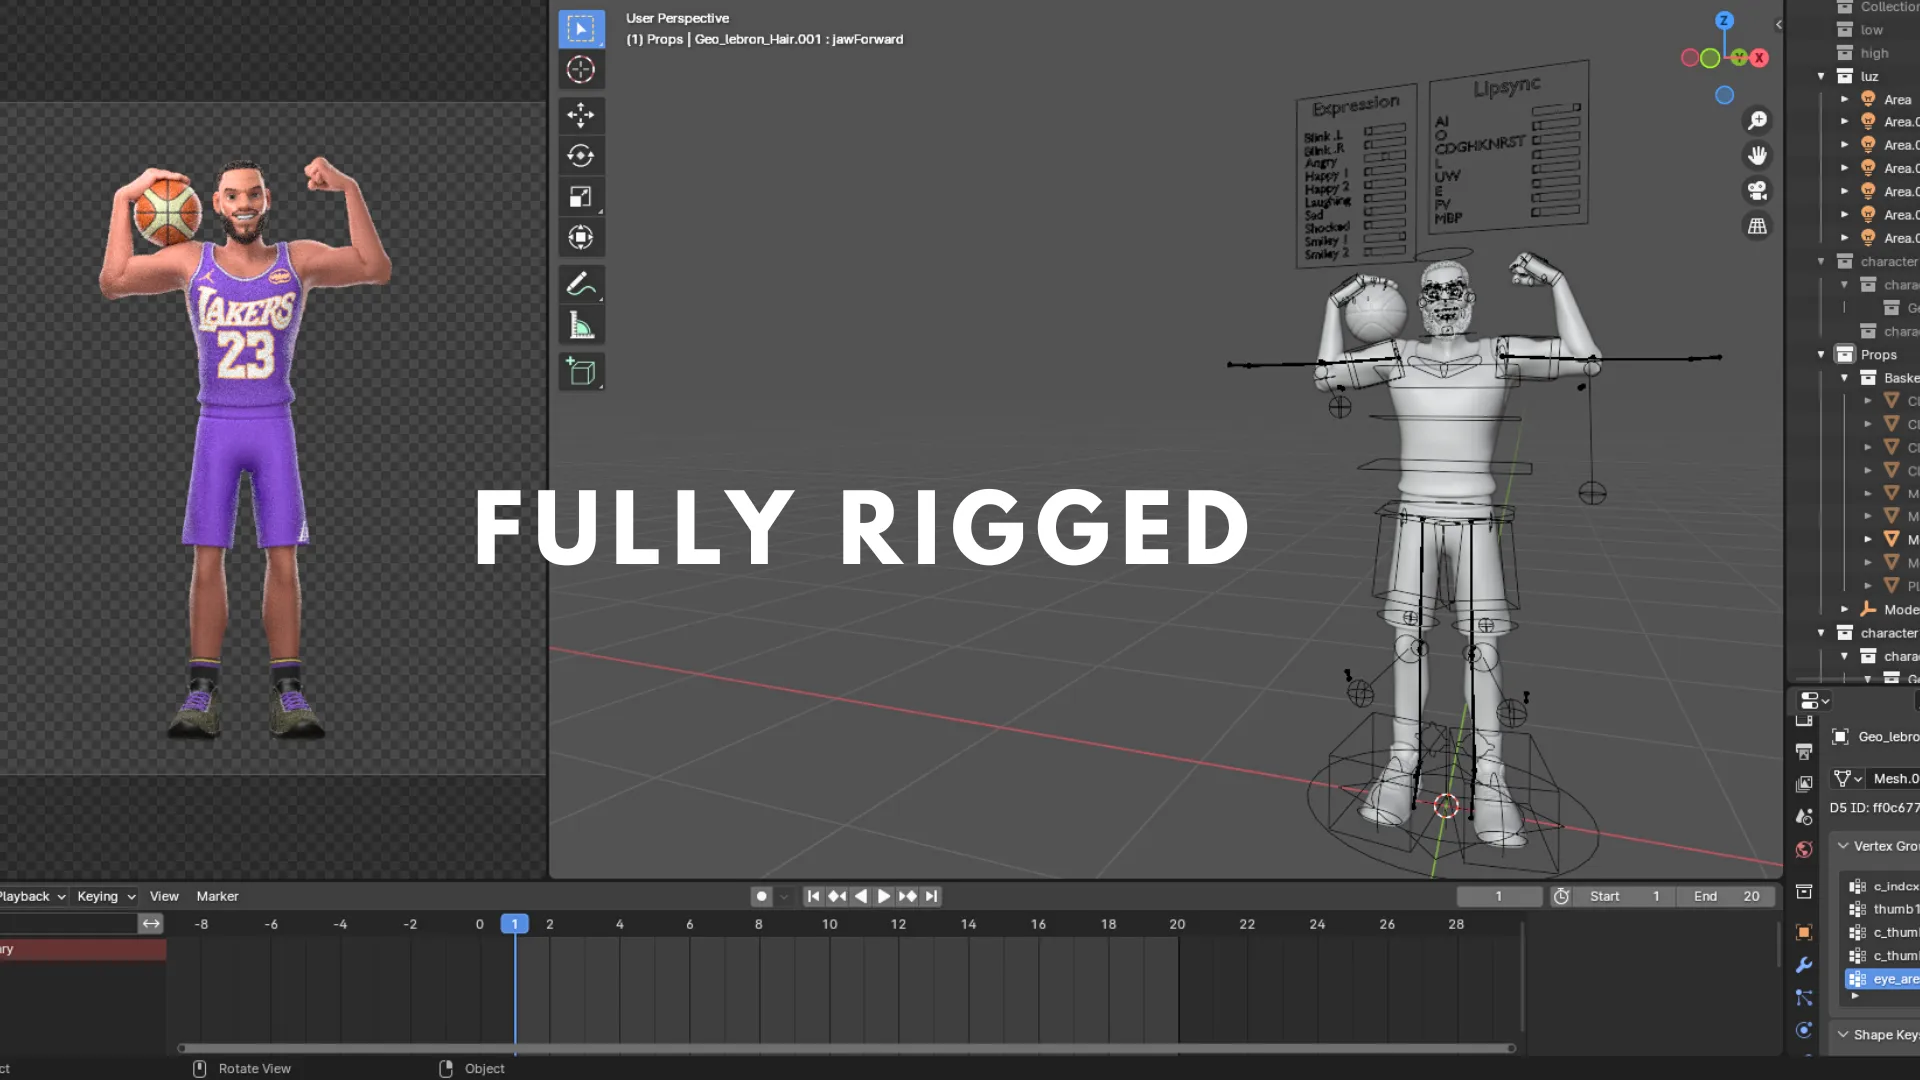The height and width of the screenshot is (1080, 1920).
Task: Click the pan view hand icon
Action: (1757, 156)
